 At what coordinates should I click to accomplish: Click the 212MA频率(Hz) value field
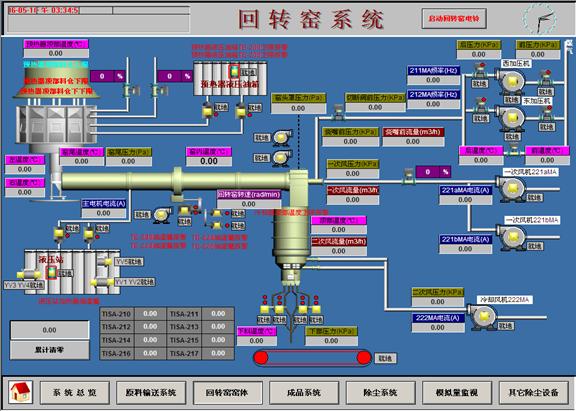click(x=433, y=104)
